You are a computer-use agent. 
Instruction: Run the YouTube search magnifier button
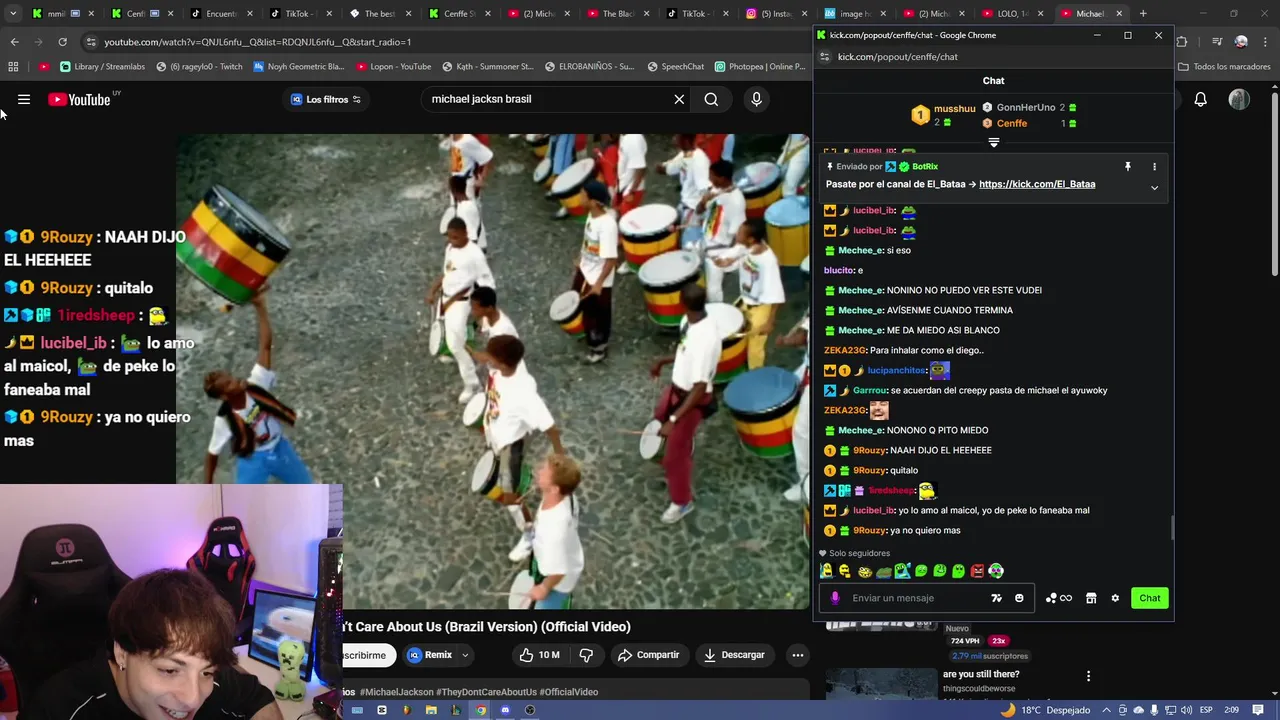[x=711, y=99]
